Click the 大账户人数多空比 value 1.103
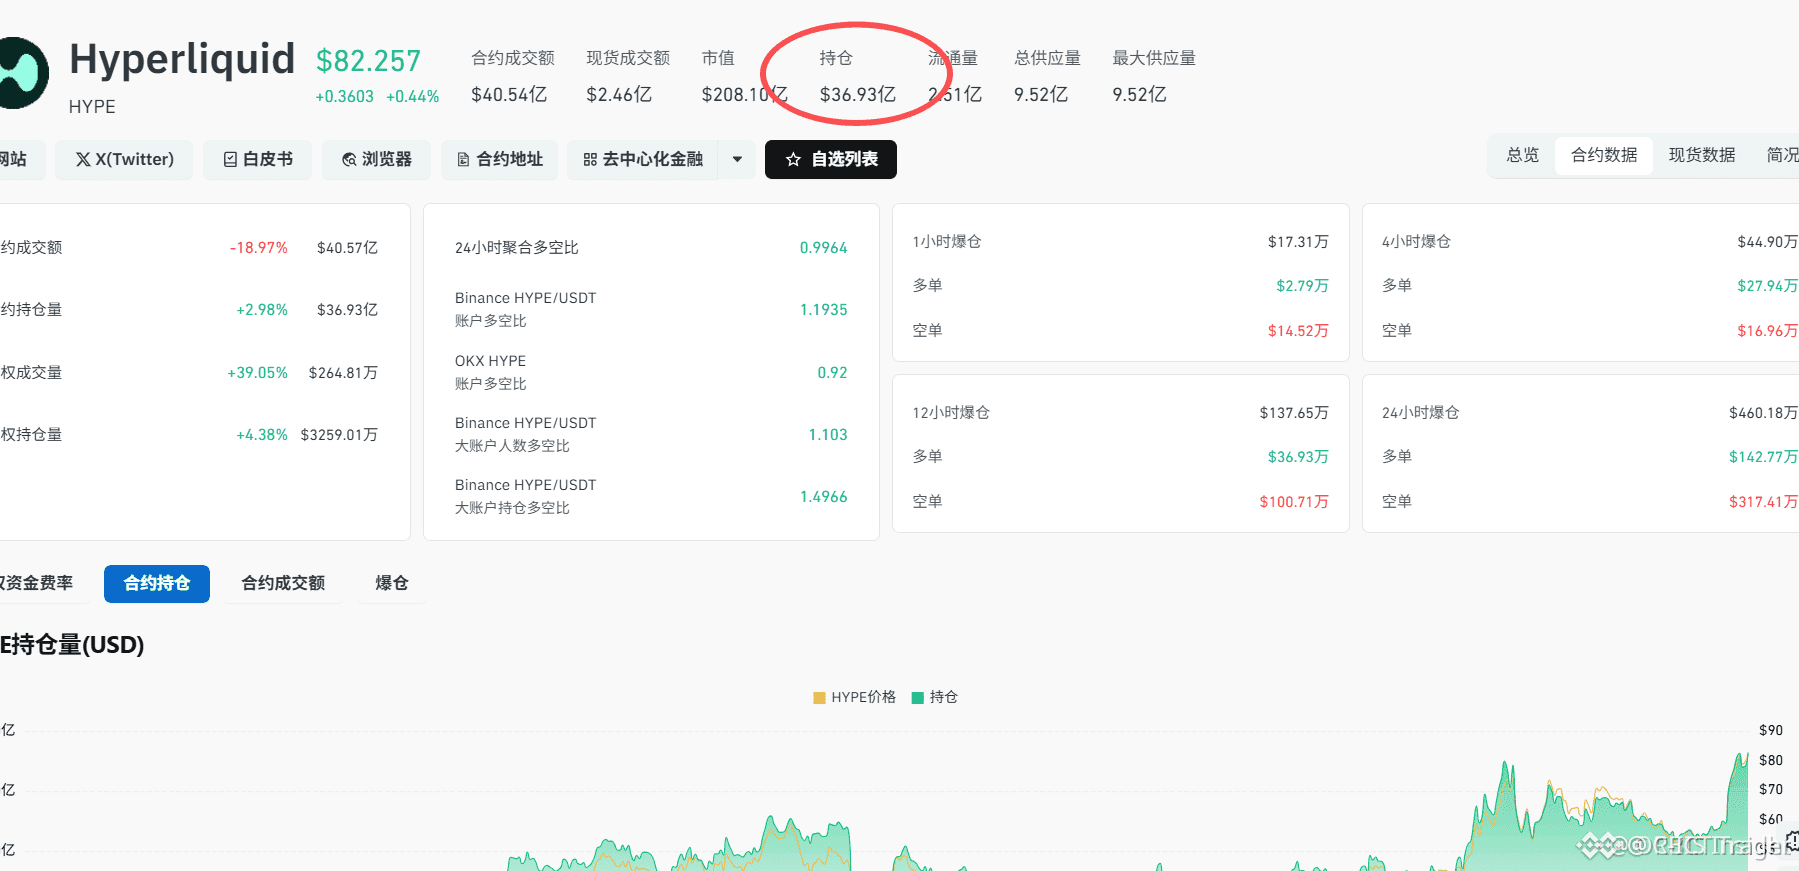Screen dimensions: 1799x871 828,435
